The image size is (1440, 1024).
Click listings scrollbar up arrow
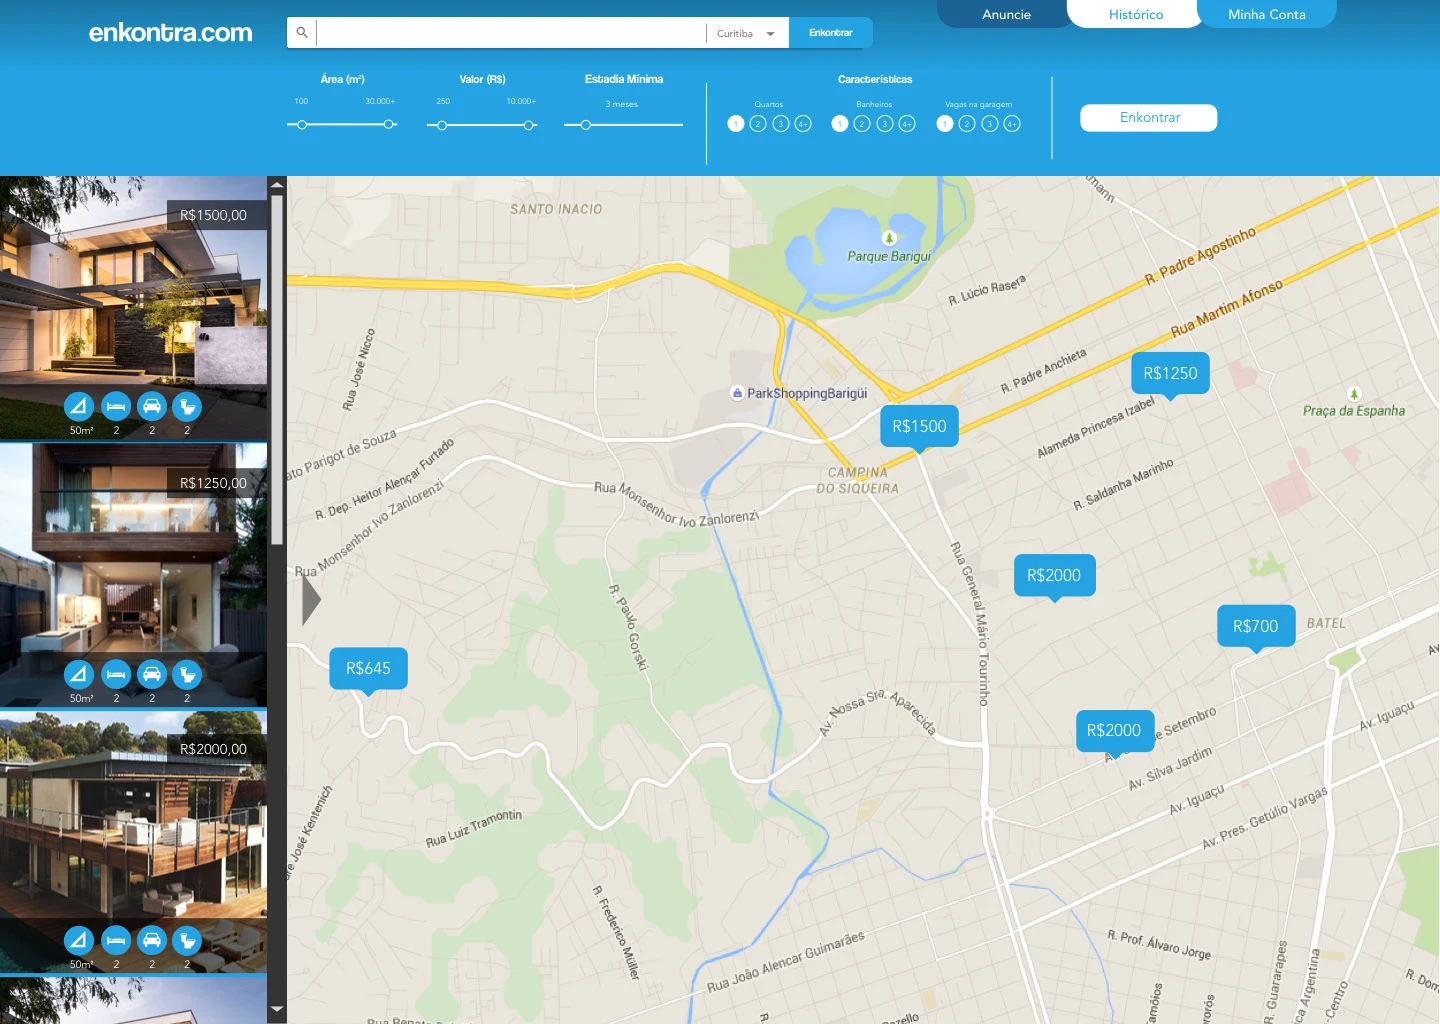277,185
